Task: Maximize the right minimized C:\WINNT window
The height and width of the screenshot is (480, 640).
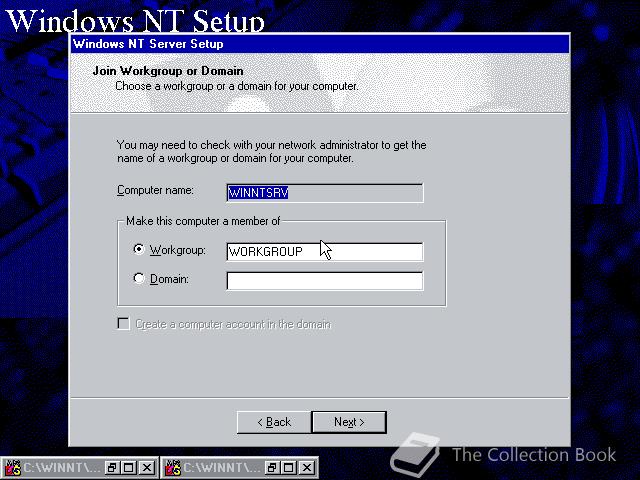Action: coord(289,468)
